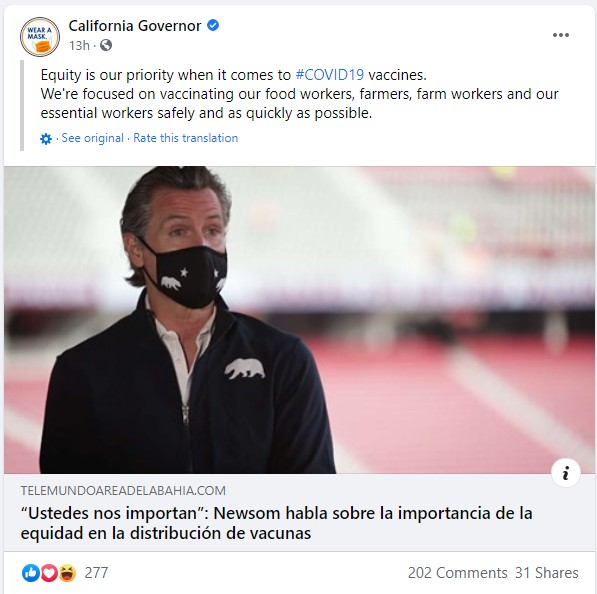The height and width of the screenshot is (594, 597).
Task: Open the #COVID19 hashtag
Action: coord(330,75)
